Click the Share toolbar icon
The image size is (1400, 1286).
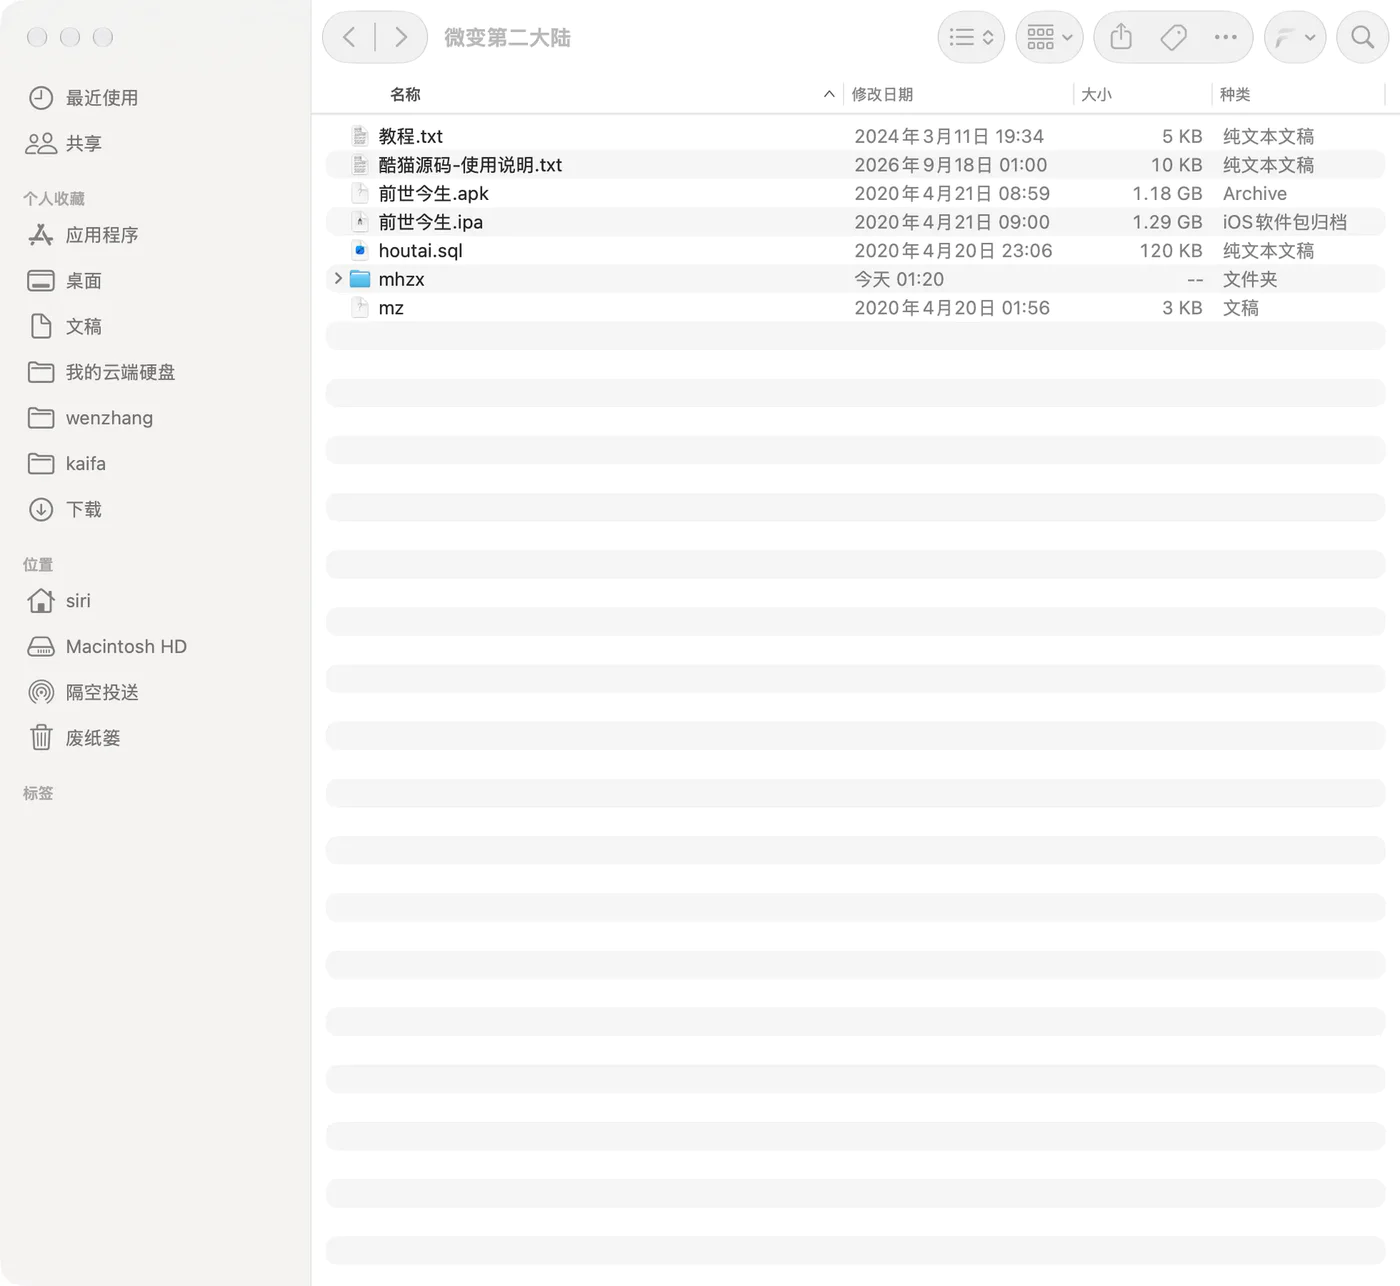point(1121,38)
